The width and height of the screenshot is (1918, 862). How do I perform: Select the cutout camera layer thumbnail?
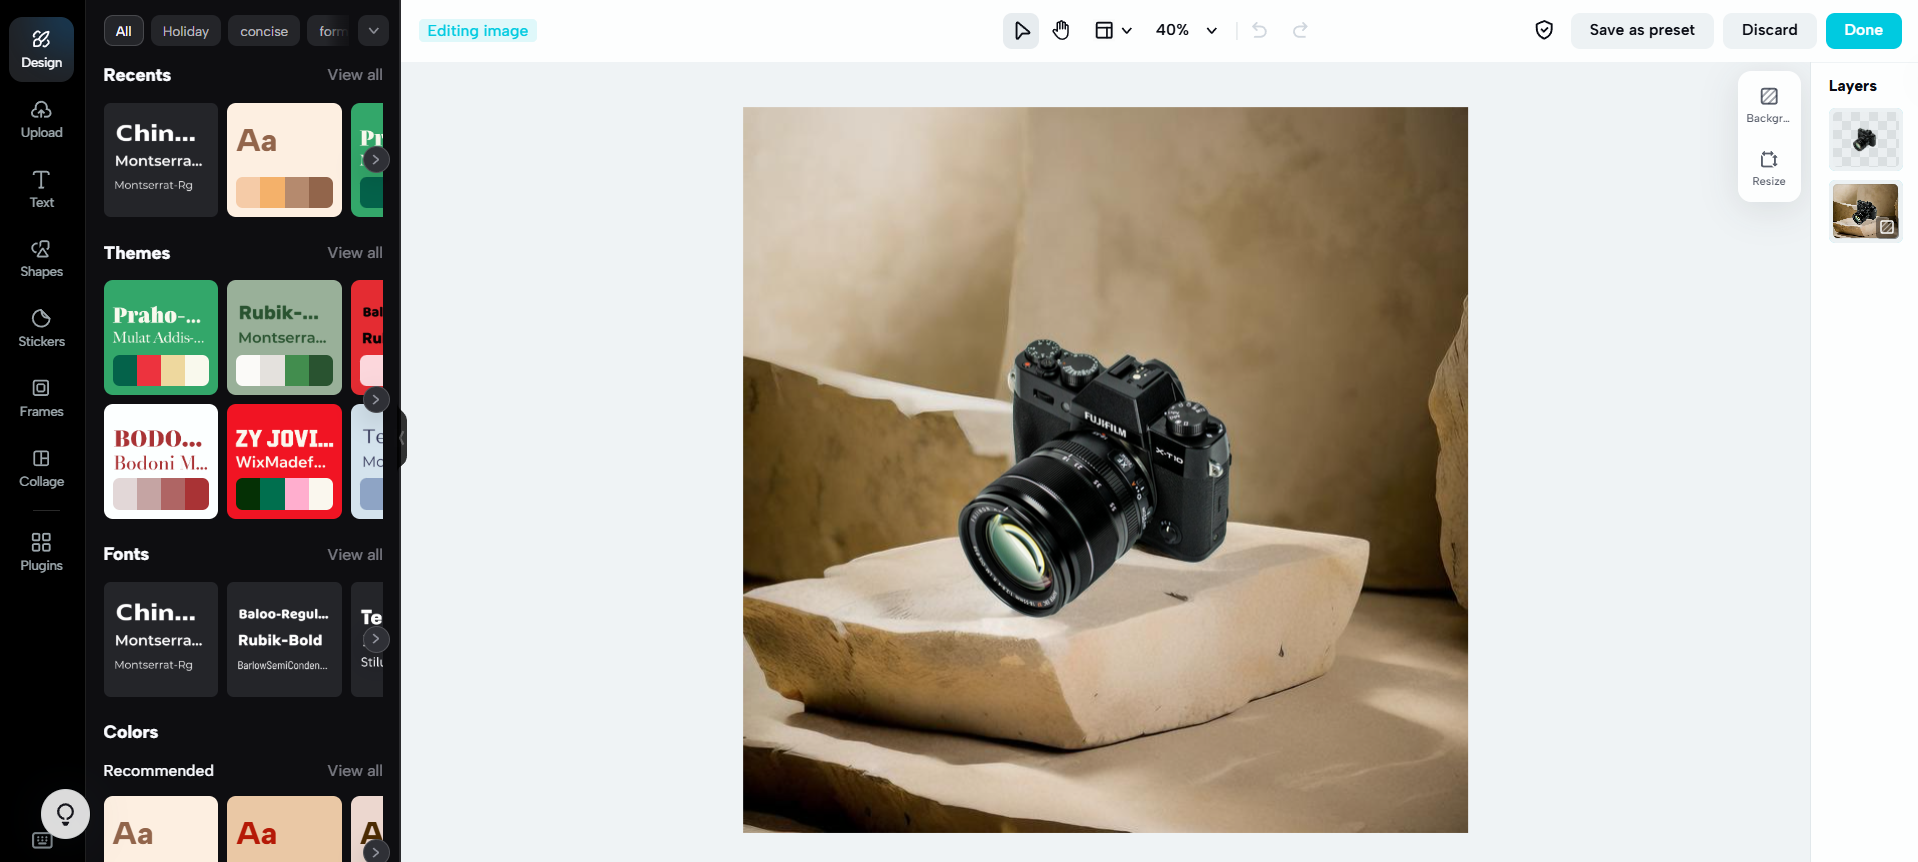coord(1865,139)
